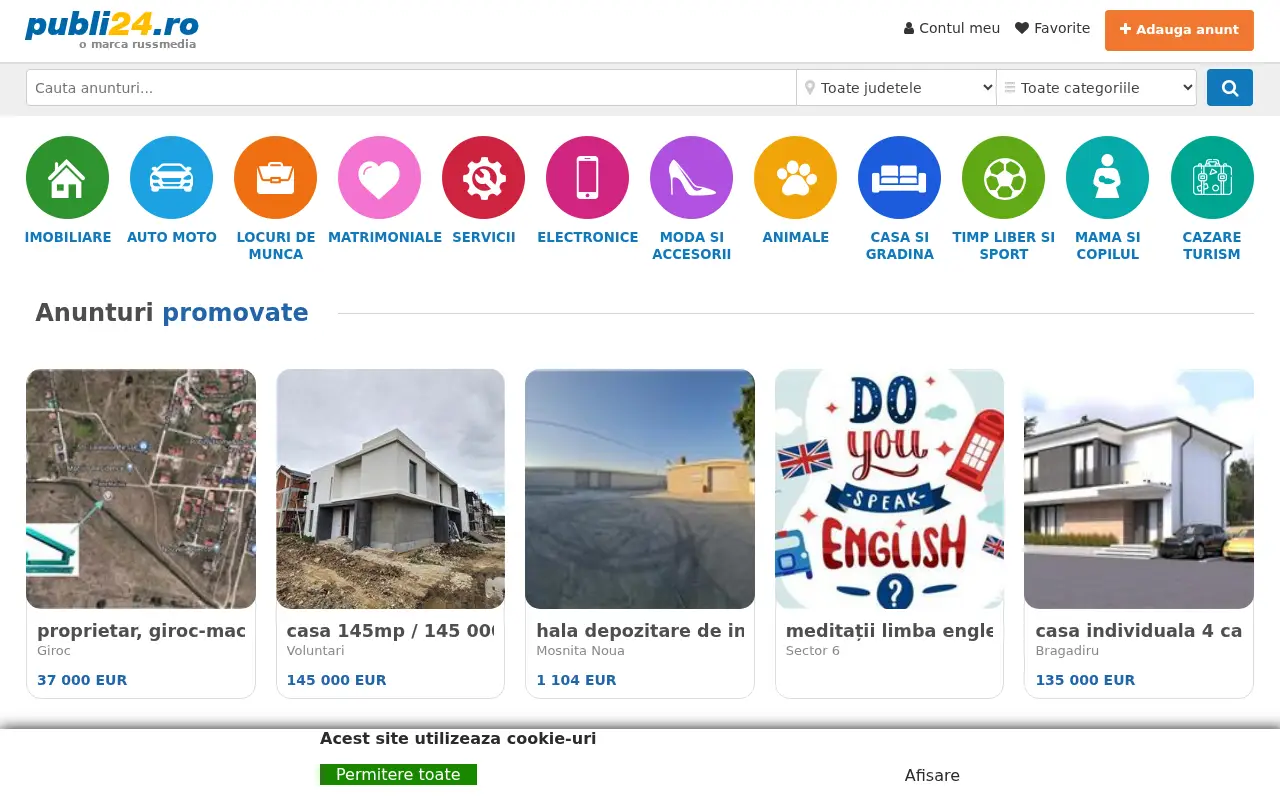1280x800 pixels.
Task: Open the Voluntari house listing photo
Action: pyautogui.click(x=390, y=489)
